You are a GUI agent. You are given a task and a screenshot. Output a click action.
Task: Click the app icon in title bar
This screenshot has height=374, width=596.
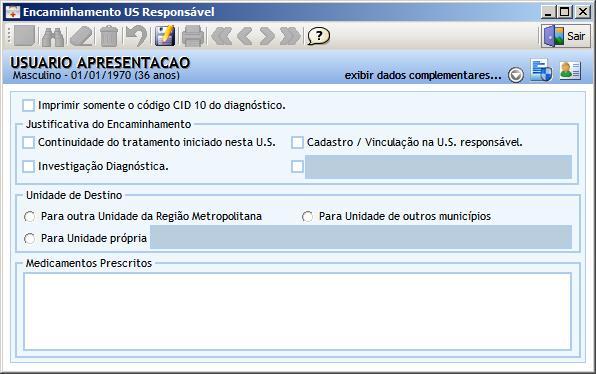pyautogui.click(x=12, y=12)
